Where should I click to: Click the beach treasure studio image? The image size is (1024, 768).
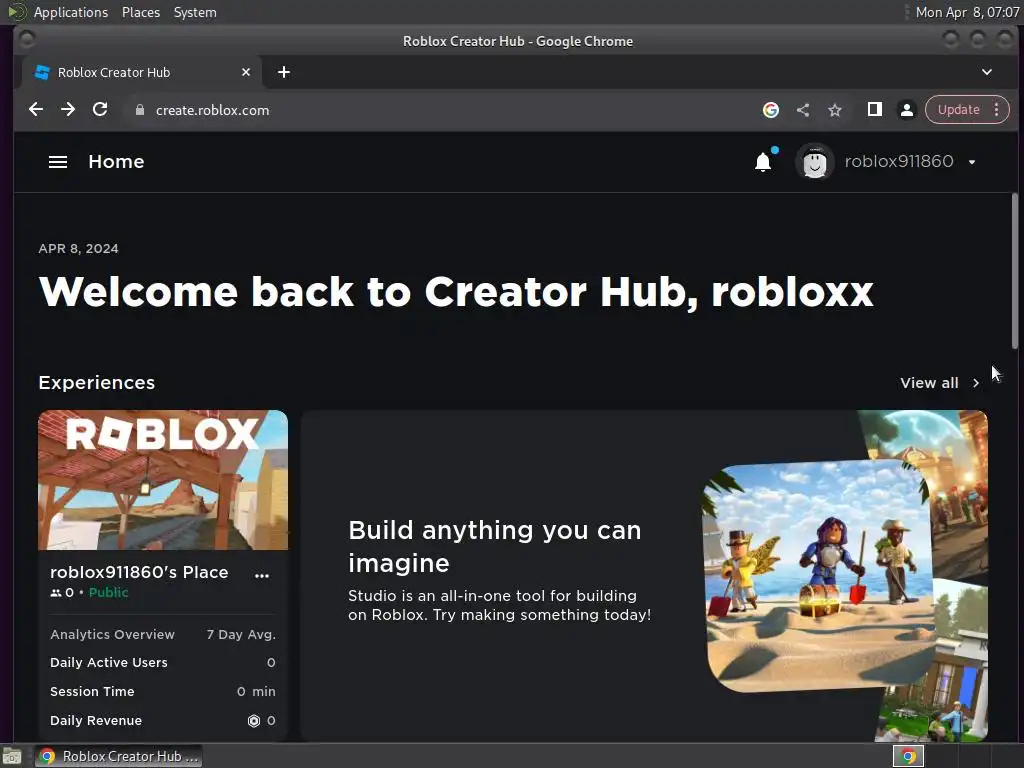820,575
